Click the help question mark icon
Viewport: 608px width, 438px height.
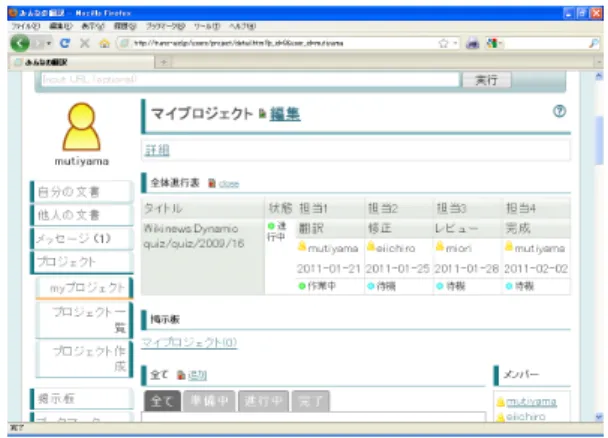tap(559, 112)
